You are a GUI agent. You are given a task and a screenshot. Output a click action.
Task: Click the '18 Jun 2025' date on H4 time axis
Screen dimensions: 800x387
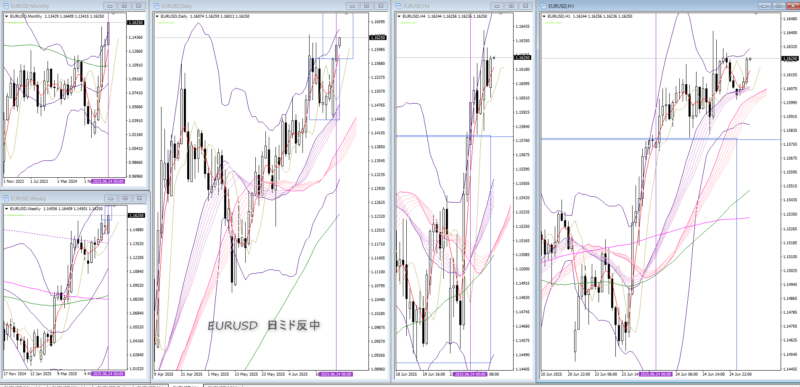click(x=406, y=374)
